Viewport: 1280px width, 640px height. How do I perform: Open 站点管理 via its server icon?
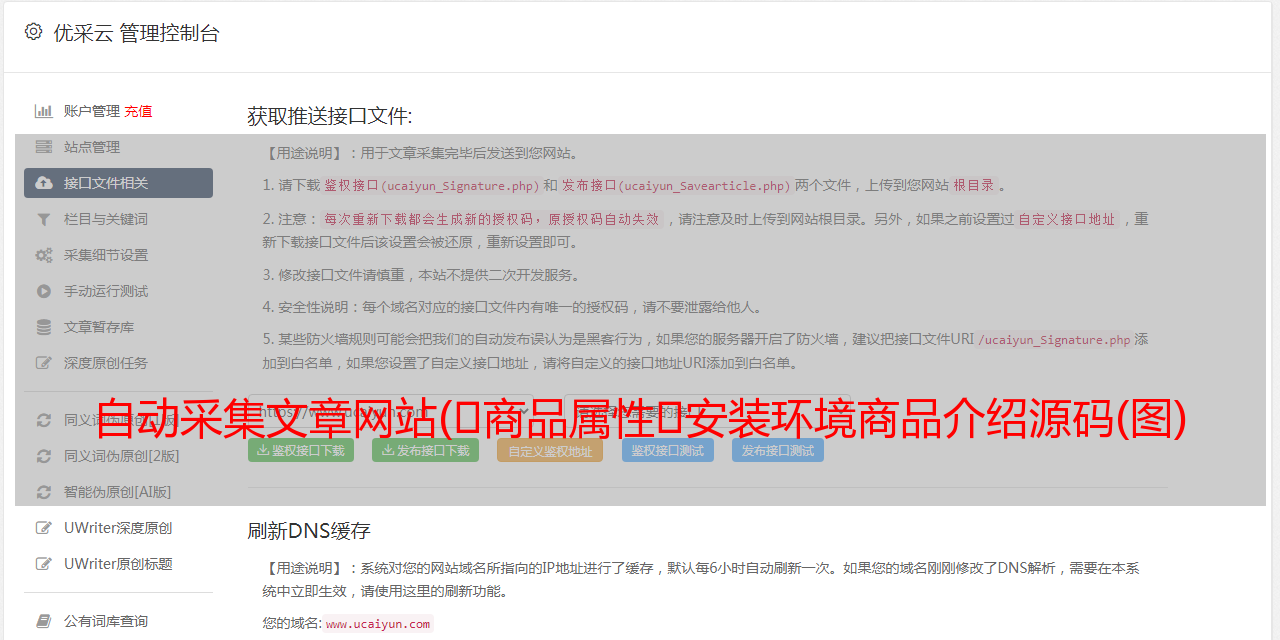[x=43, y=147]
